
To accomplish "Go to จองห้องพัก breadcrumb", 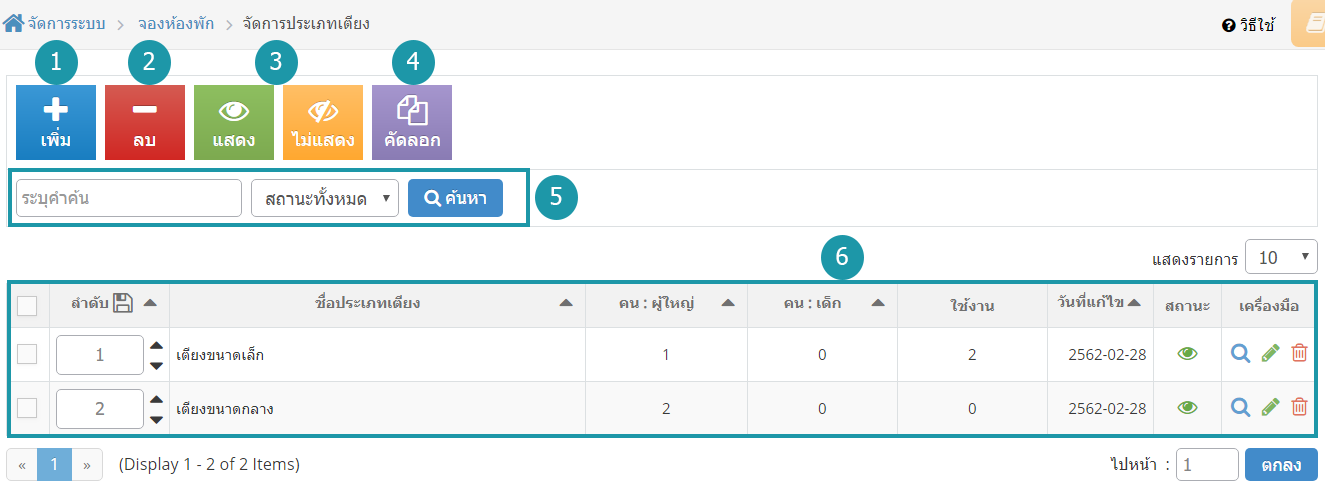I will [176, 22].
